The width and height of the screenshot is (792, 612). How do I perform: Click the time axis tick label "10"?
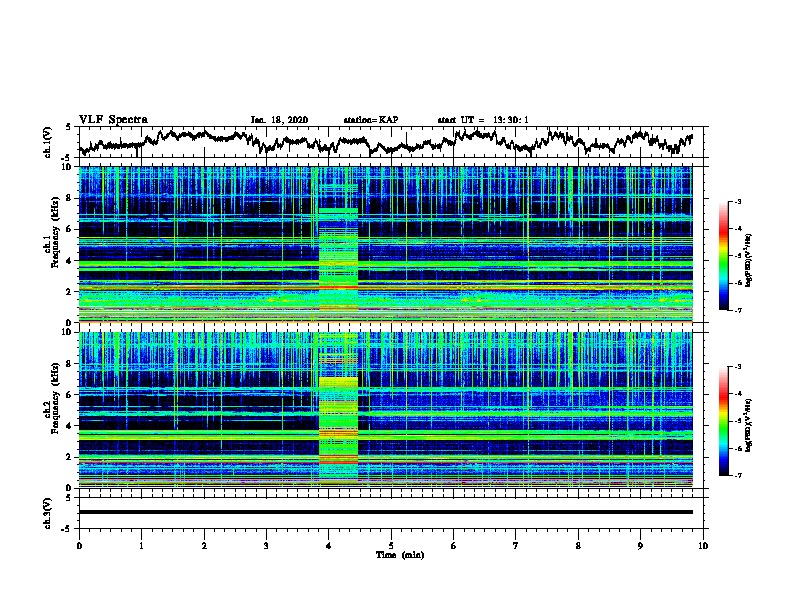pos(703,546)
